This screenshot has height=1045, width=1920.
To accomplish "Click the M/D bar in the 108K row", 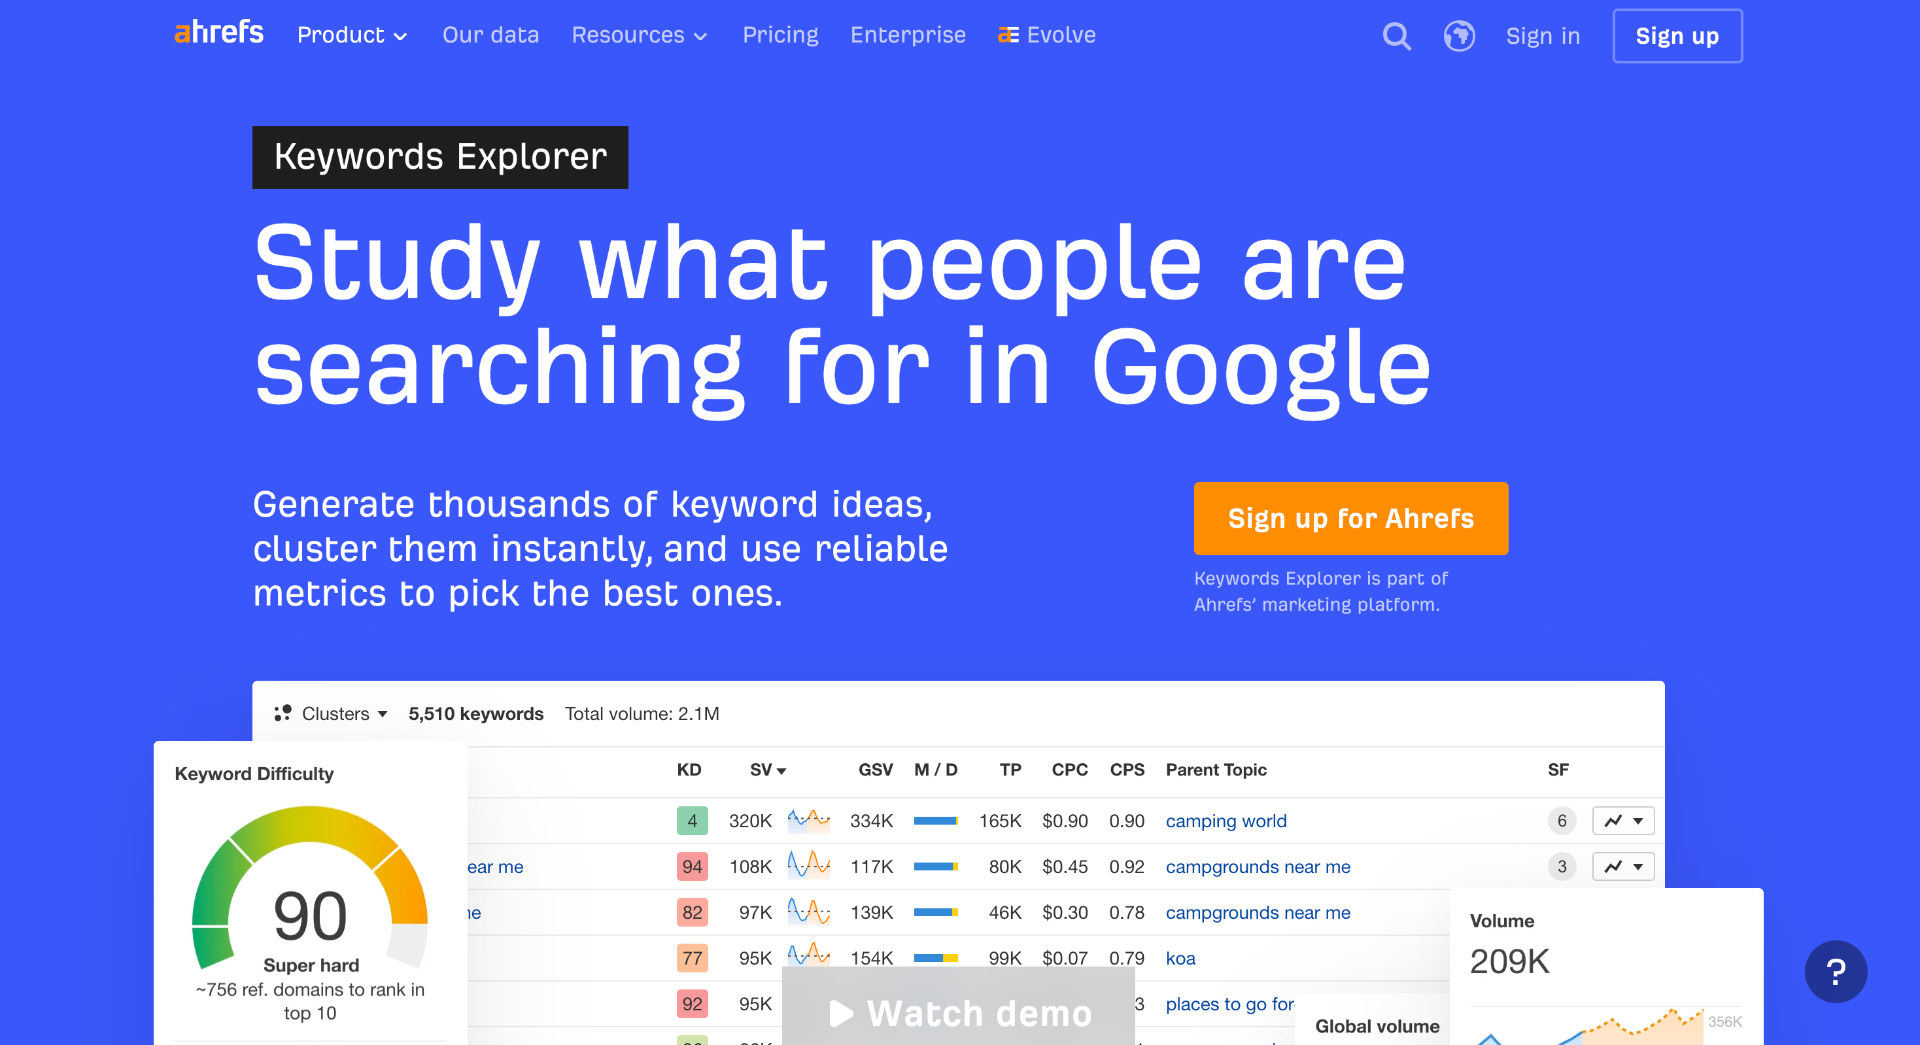I will [x=936, y=867].
